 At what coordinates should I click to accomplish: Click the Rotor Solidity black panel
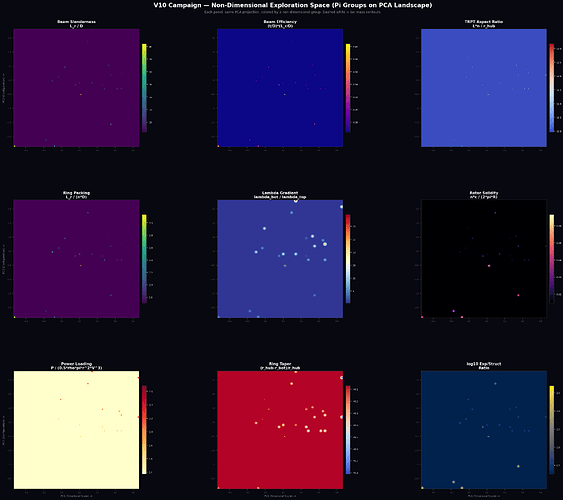click(x=484, y=259)
